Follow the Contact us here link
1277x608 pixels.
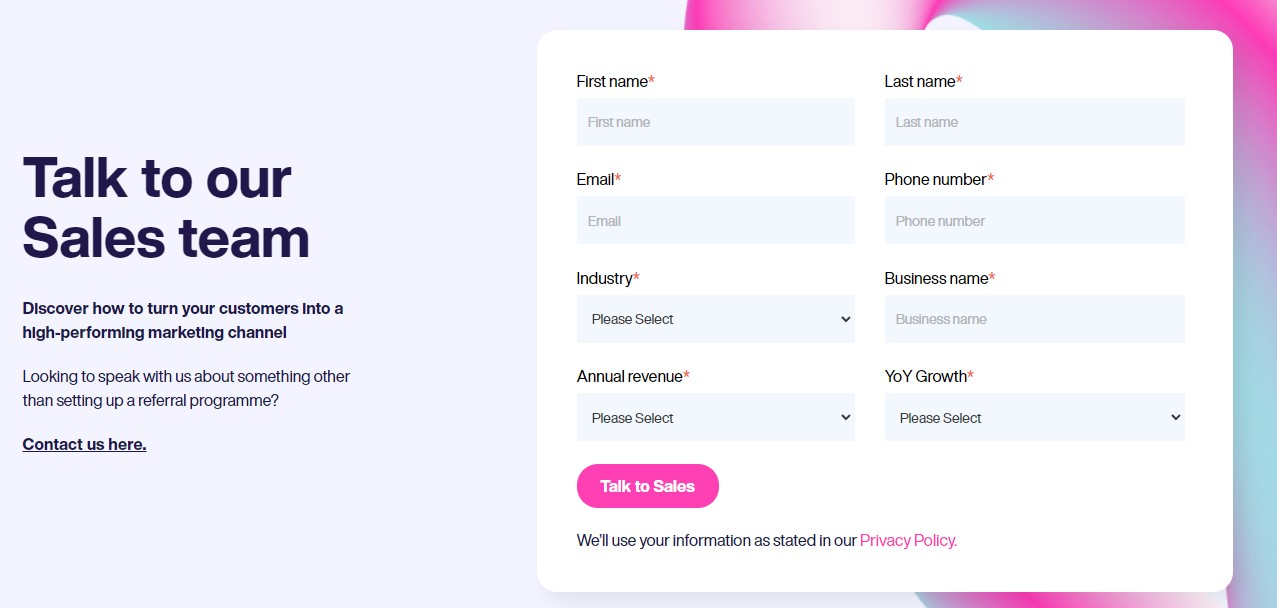coord(84,444)
